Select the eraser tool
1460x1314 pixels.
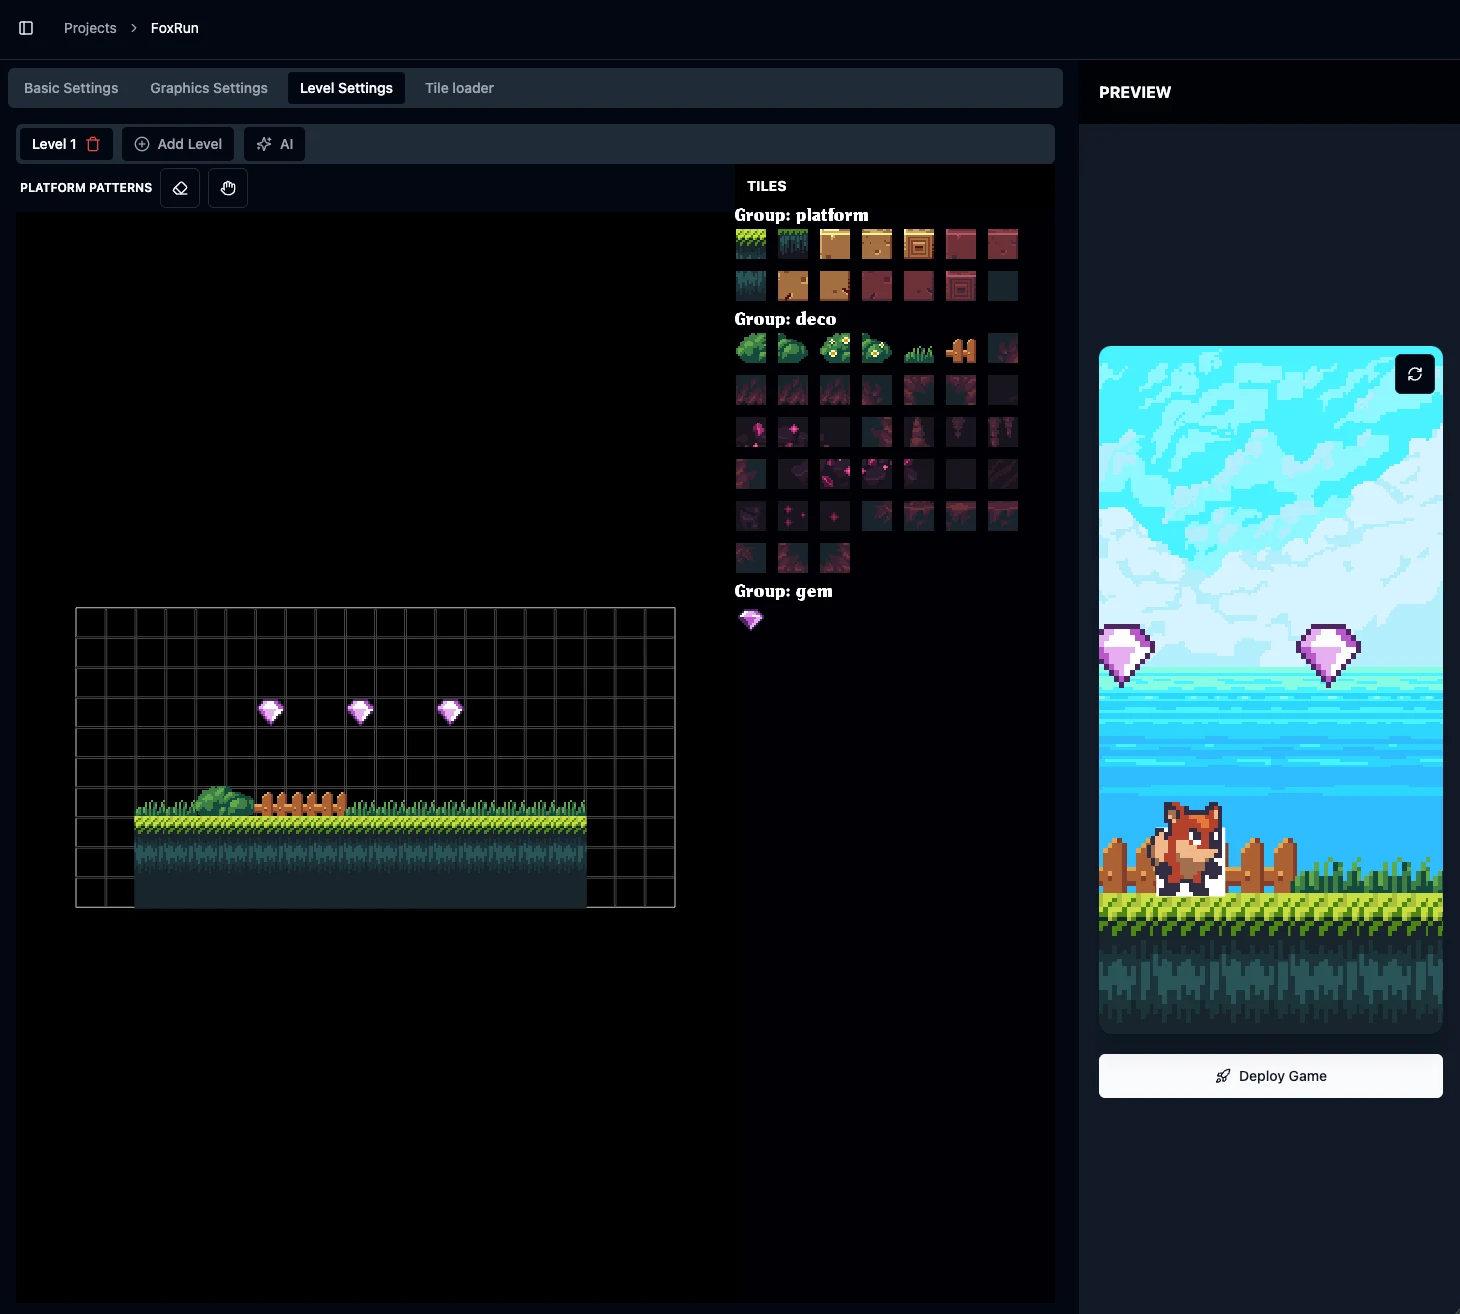pos(180,188)
